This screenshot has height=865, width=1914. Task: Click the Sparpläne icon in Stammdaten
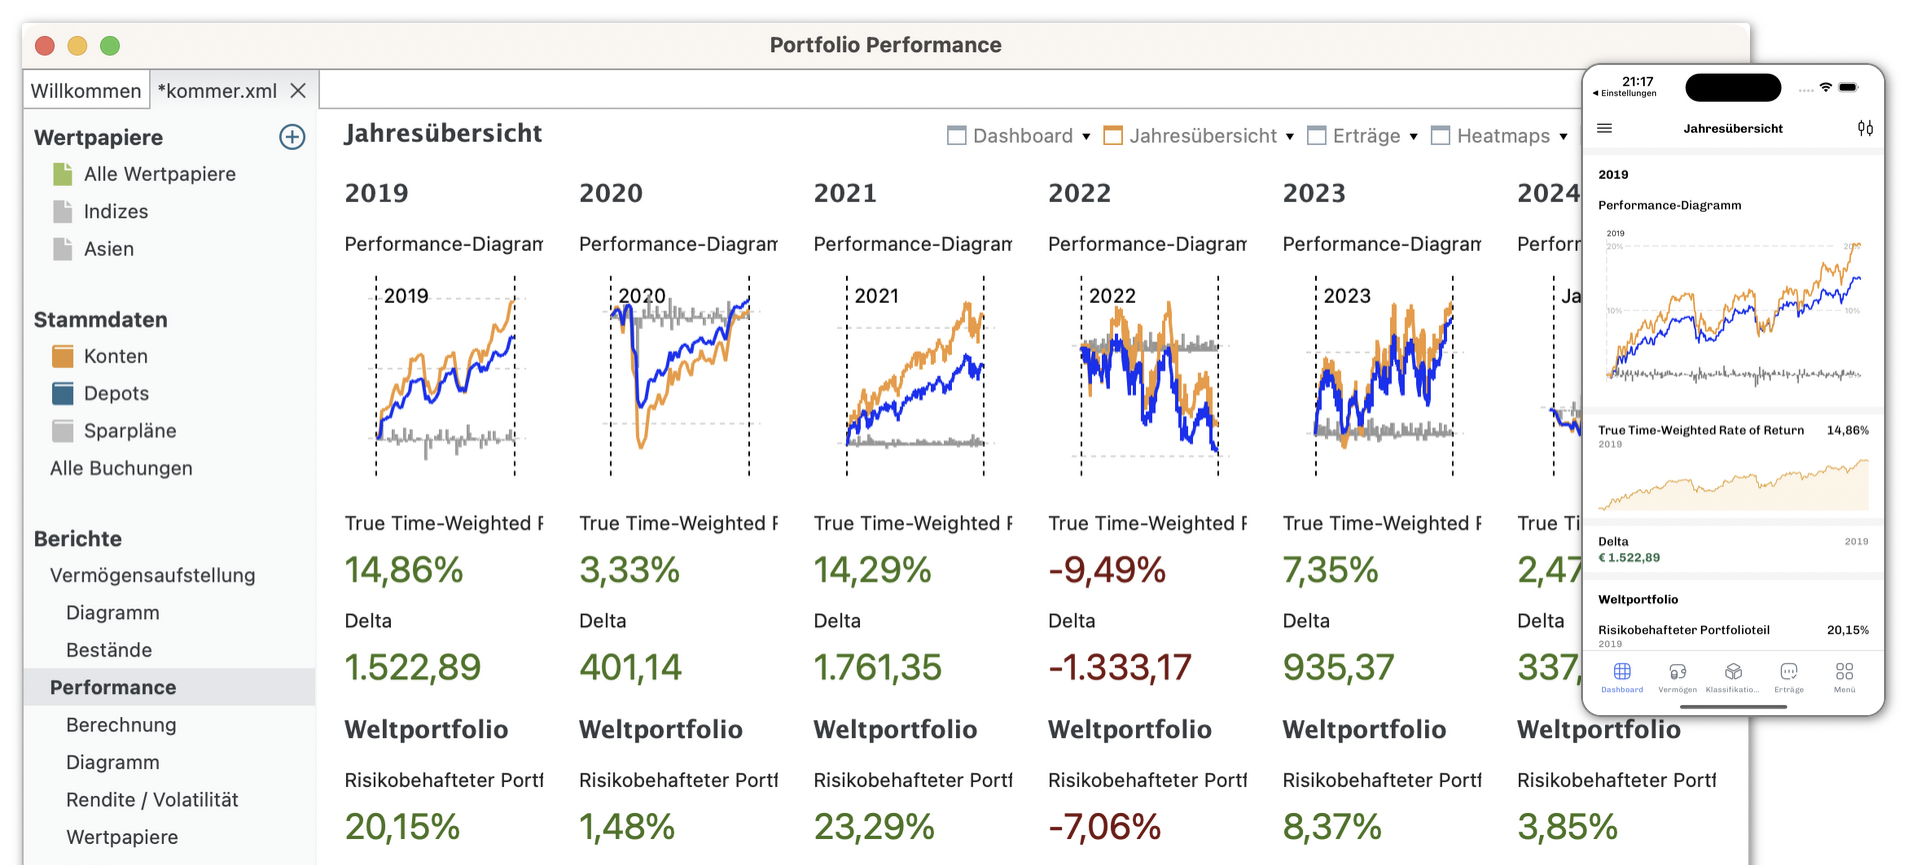pos(63,431)
